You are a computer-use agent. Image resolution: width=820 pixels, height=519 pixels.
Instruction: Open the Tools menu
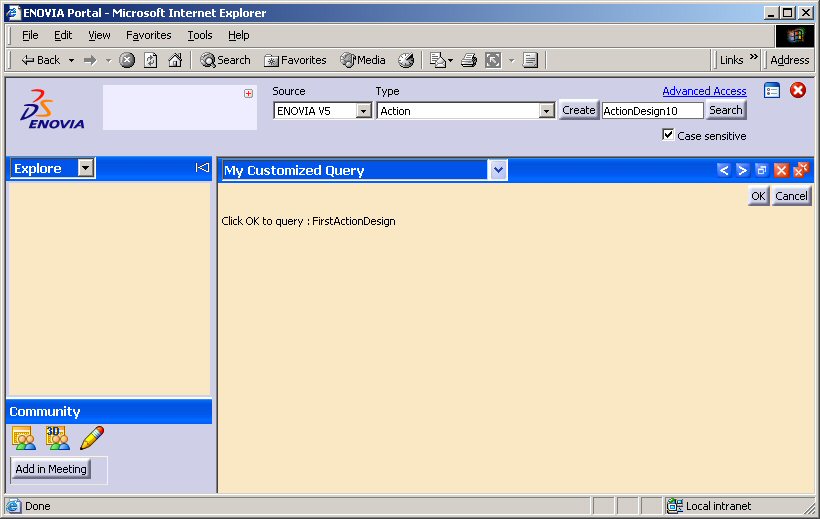click(x=200, y=35)
